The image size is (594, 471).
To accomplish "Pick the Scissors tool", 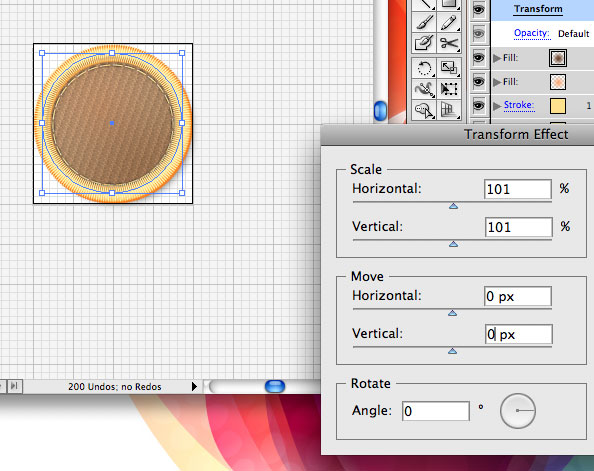I will tap(449, 43).
